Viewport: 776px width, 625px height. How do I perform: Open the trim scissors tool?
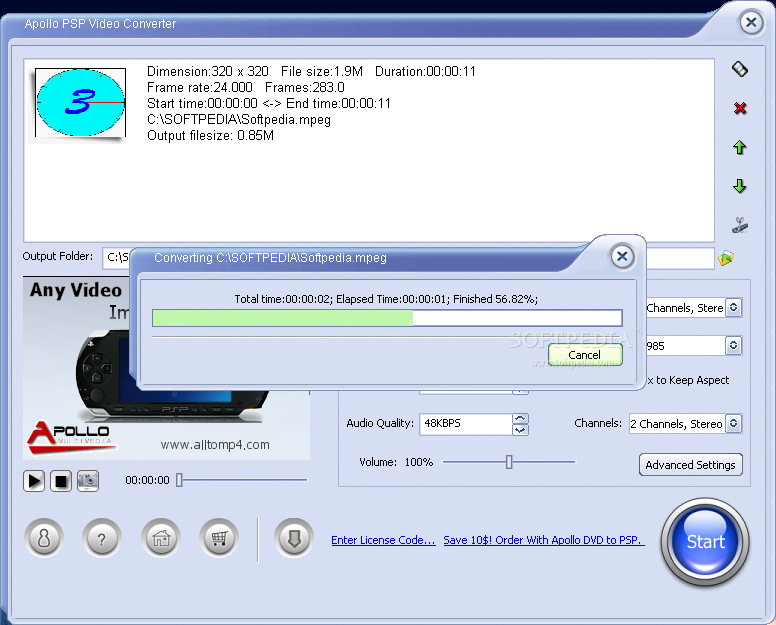[740, 225]
